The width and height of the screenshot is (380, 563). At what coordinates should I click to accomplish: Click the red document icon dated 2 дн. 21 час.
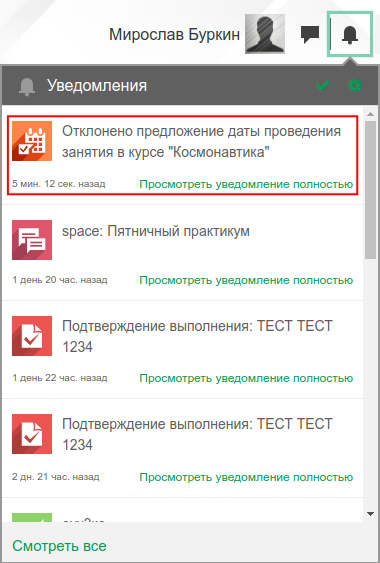coord(32,434)
